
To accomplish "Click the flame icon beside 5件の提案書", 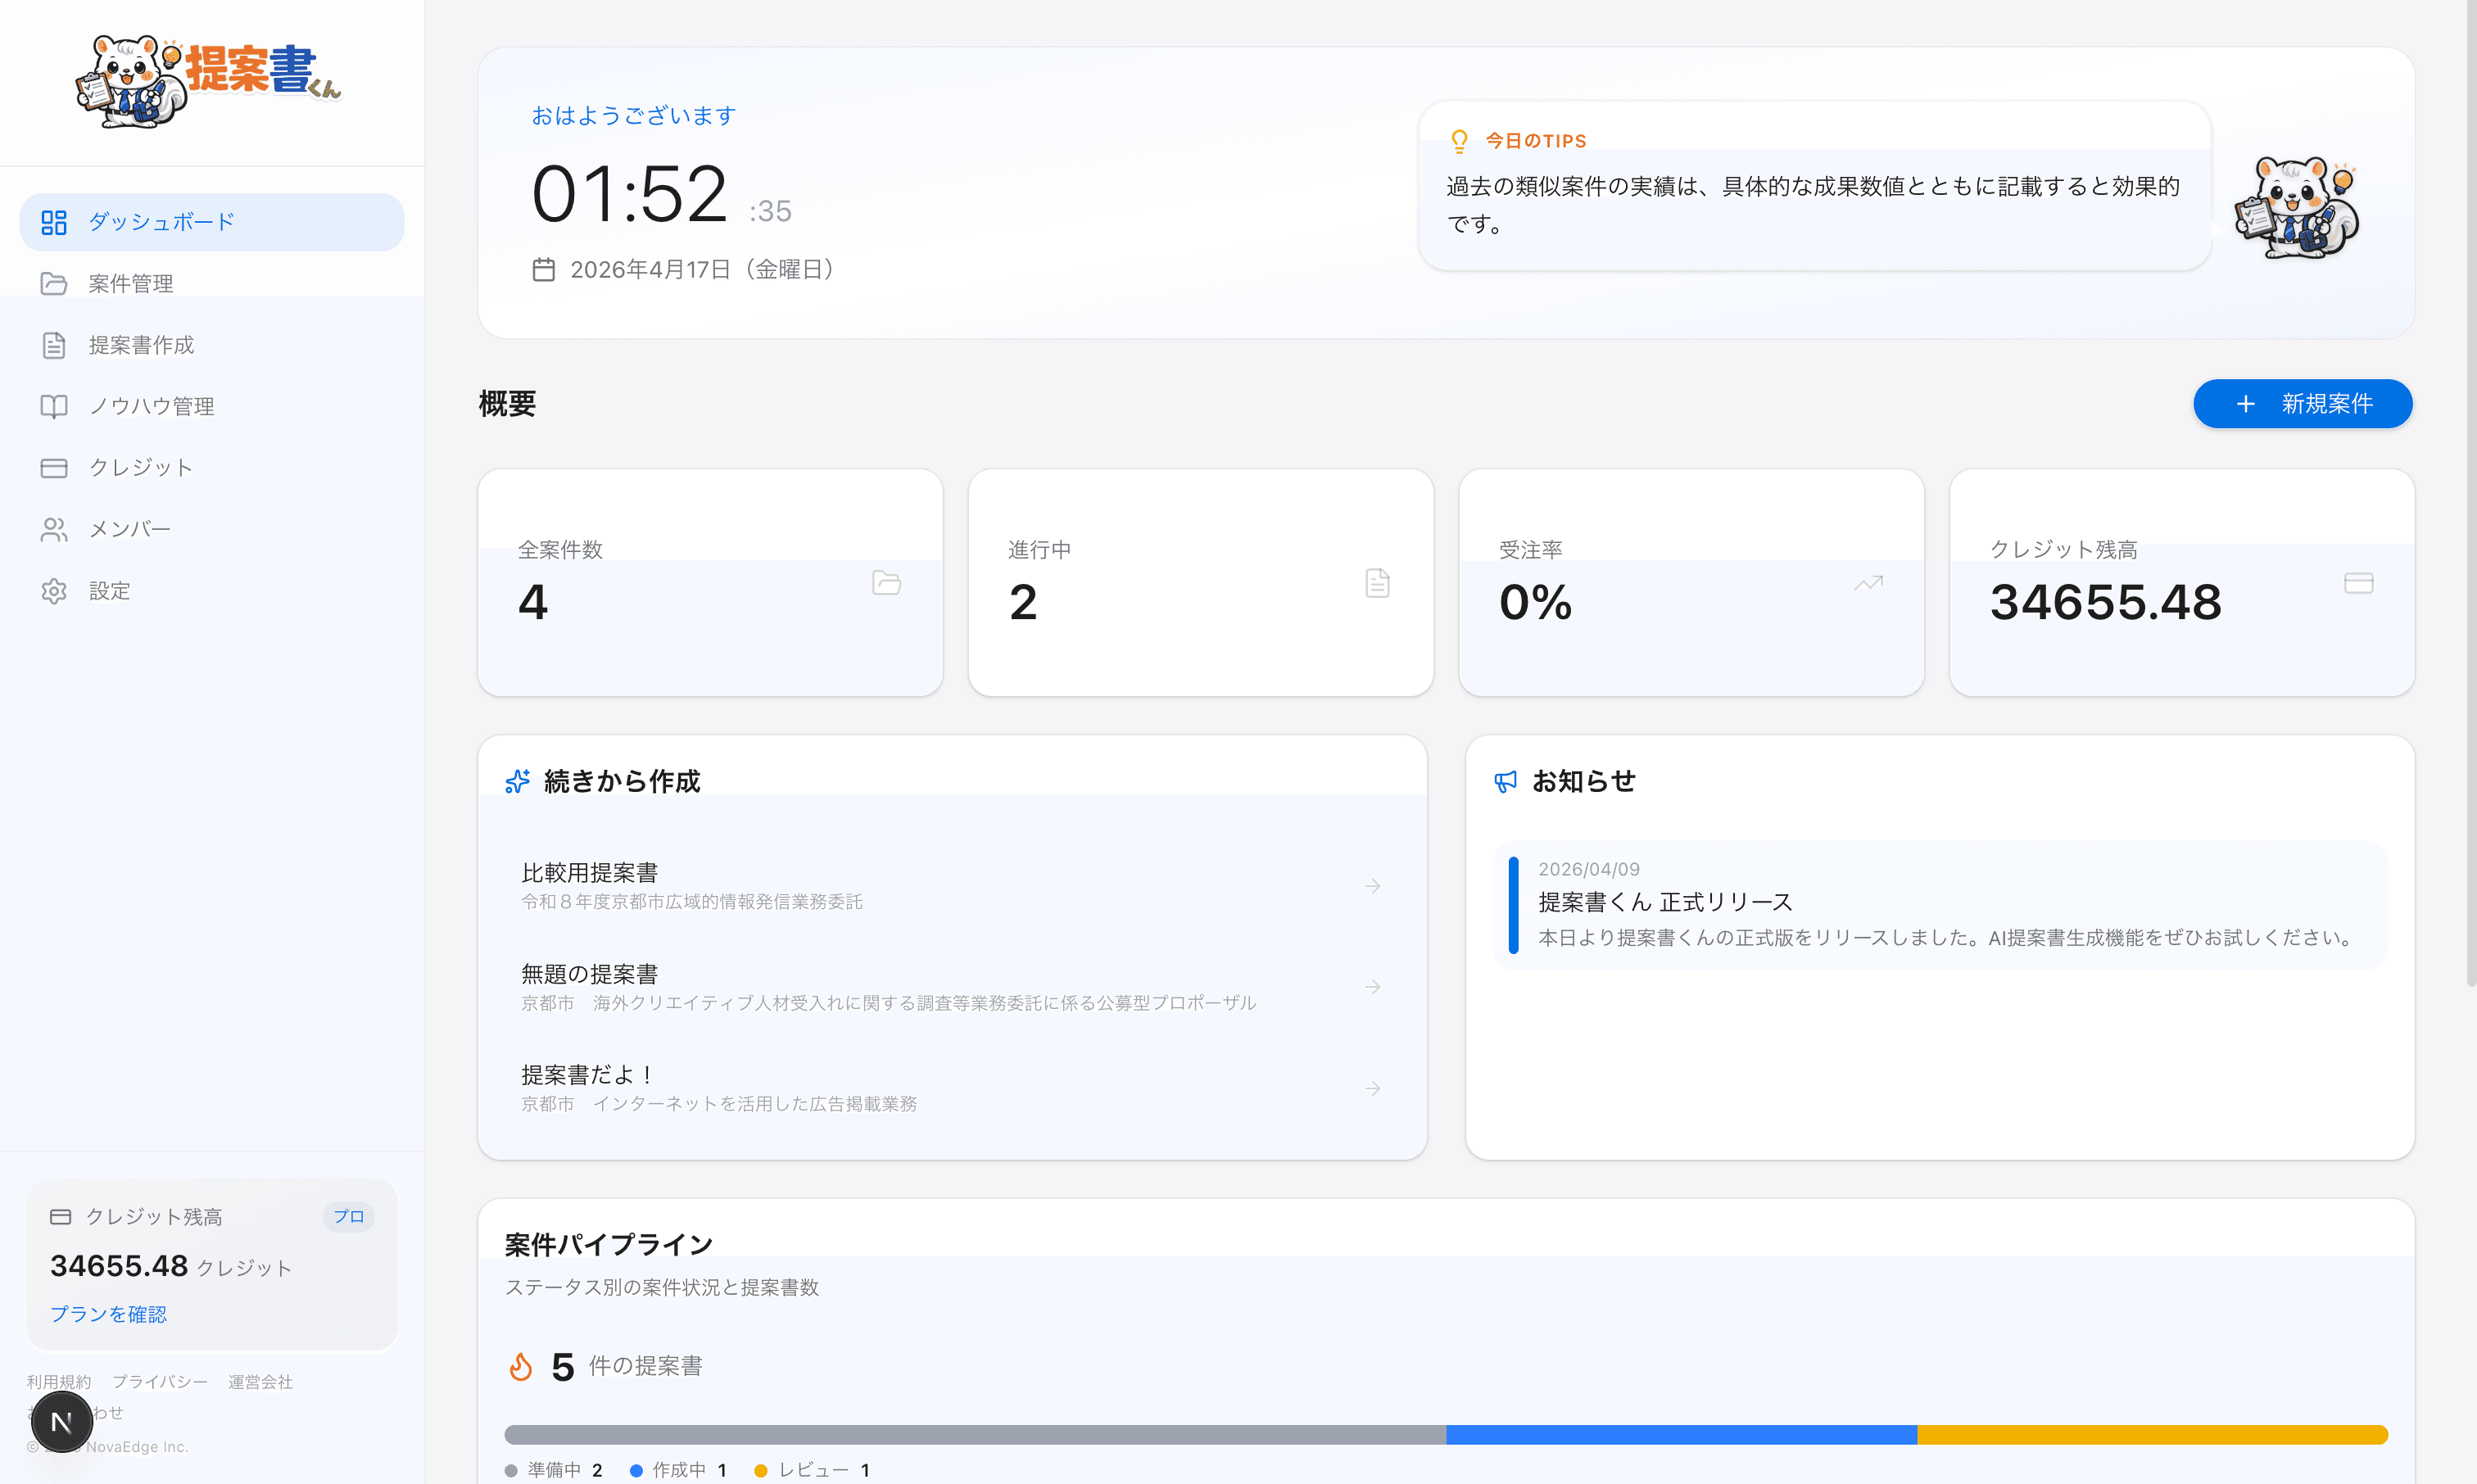I will pos(521,1365).
